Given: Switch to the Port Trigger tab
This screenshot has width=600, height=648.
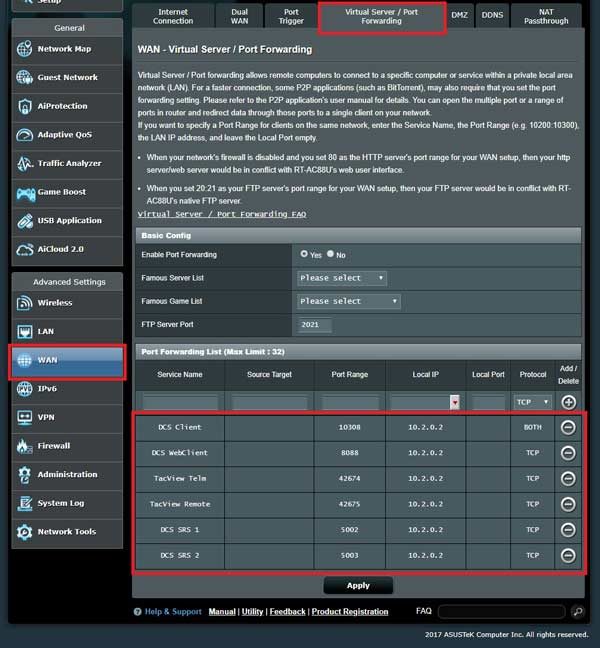Looking at the screenshot, I should pos(291,15).
